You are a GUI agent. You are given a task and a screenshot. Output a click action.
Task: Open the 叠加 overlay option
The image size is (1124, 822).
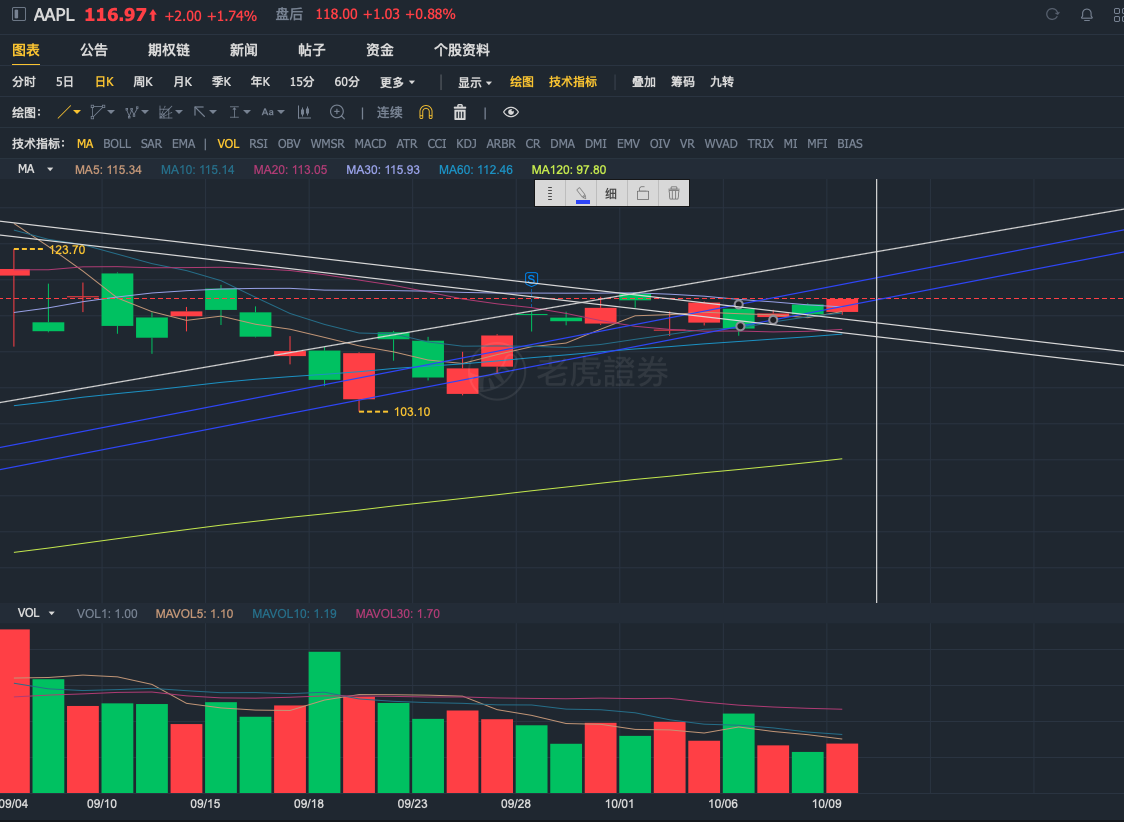(644, 82)
